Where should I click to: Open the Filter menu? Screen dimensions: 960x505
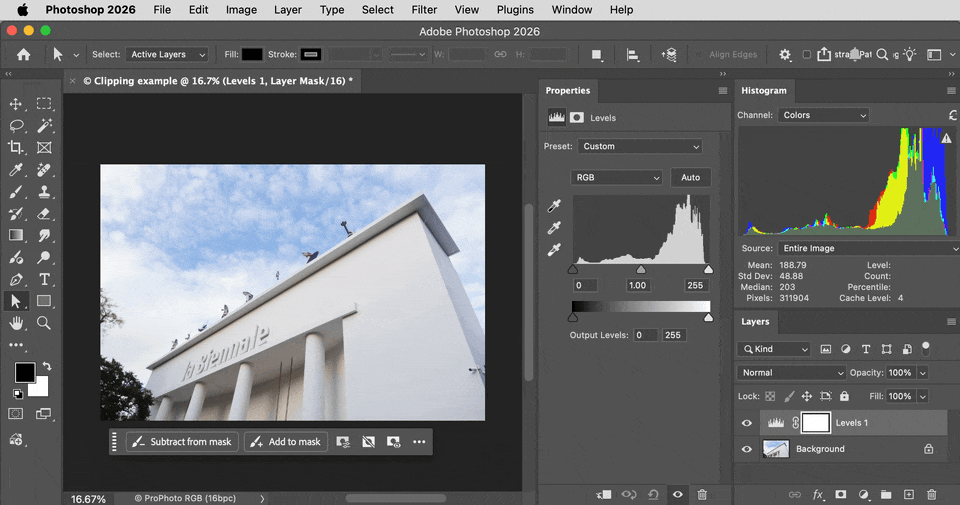[x=424, y=10]
